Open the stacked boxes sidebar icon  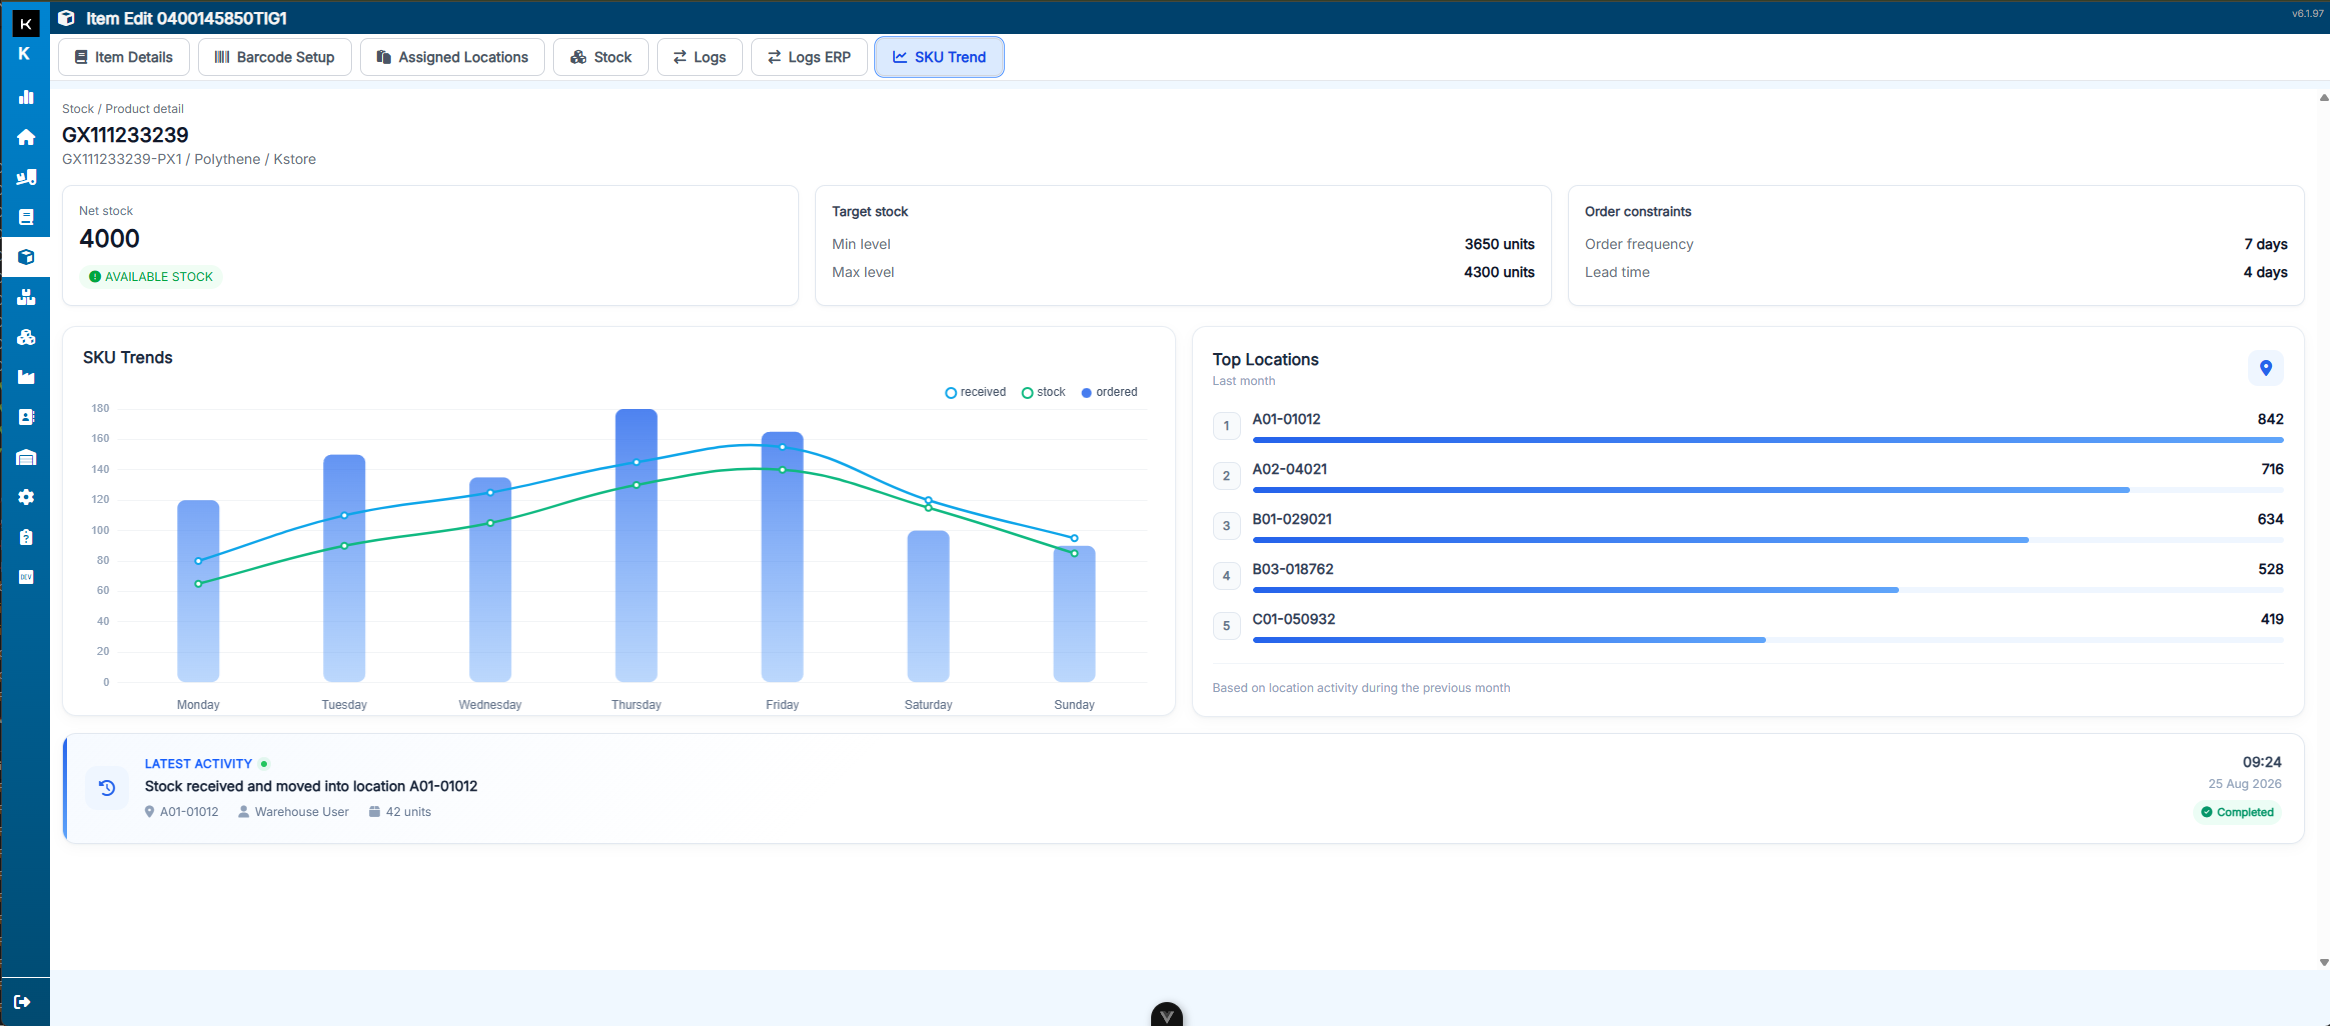(26, 297)
